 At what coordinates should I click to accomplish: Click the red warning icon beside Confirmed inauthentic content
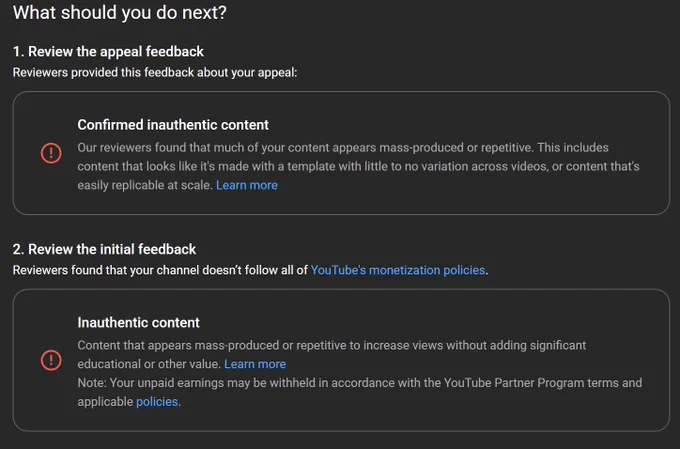point(51,153)
